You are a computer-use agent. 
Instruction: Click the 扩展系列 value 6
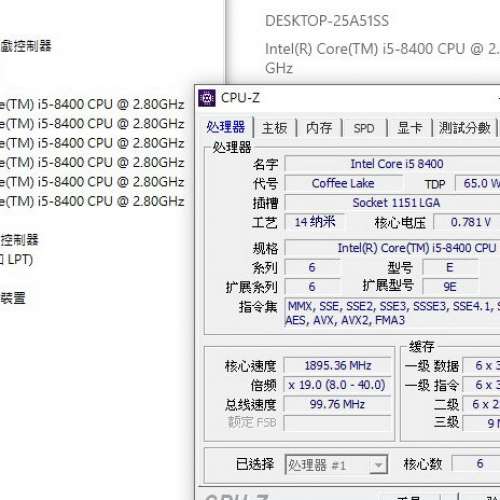(x=312, y=287)
